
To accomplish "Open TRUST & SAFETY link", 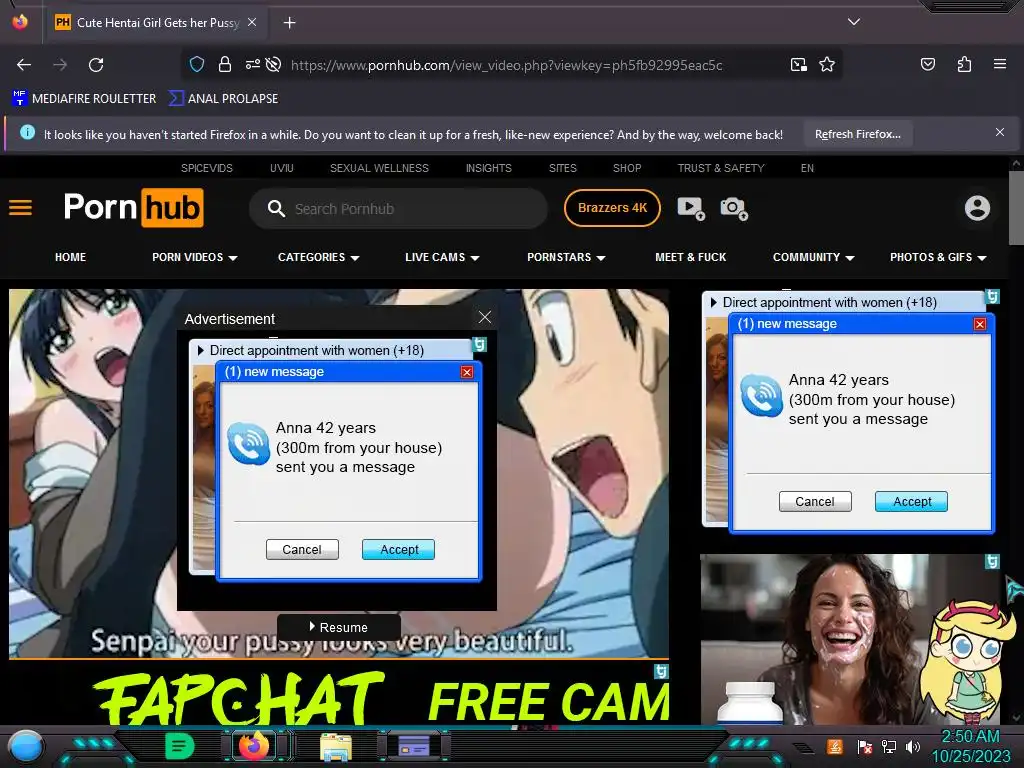I will [721, 168].
